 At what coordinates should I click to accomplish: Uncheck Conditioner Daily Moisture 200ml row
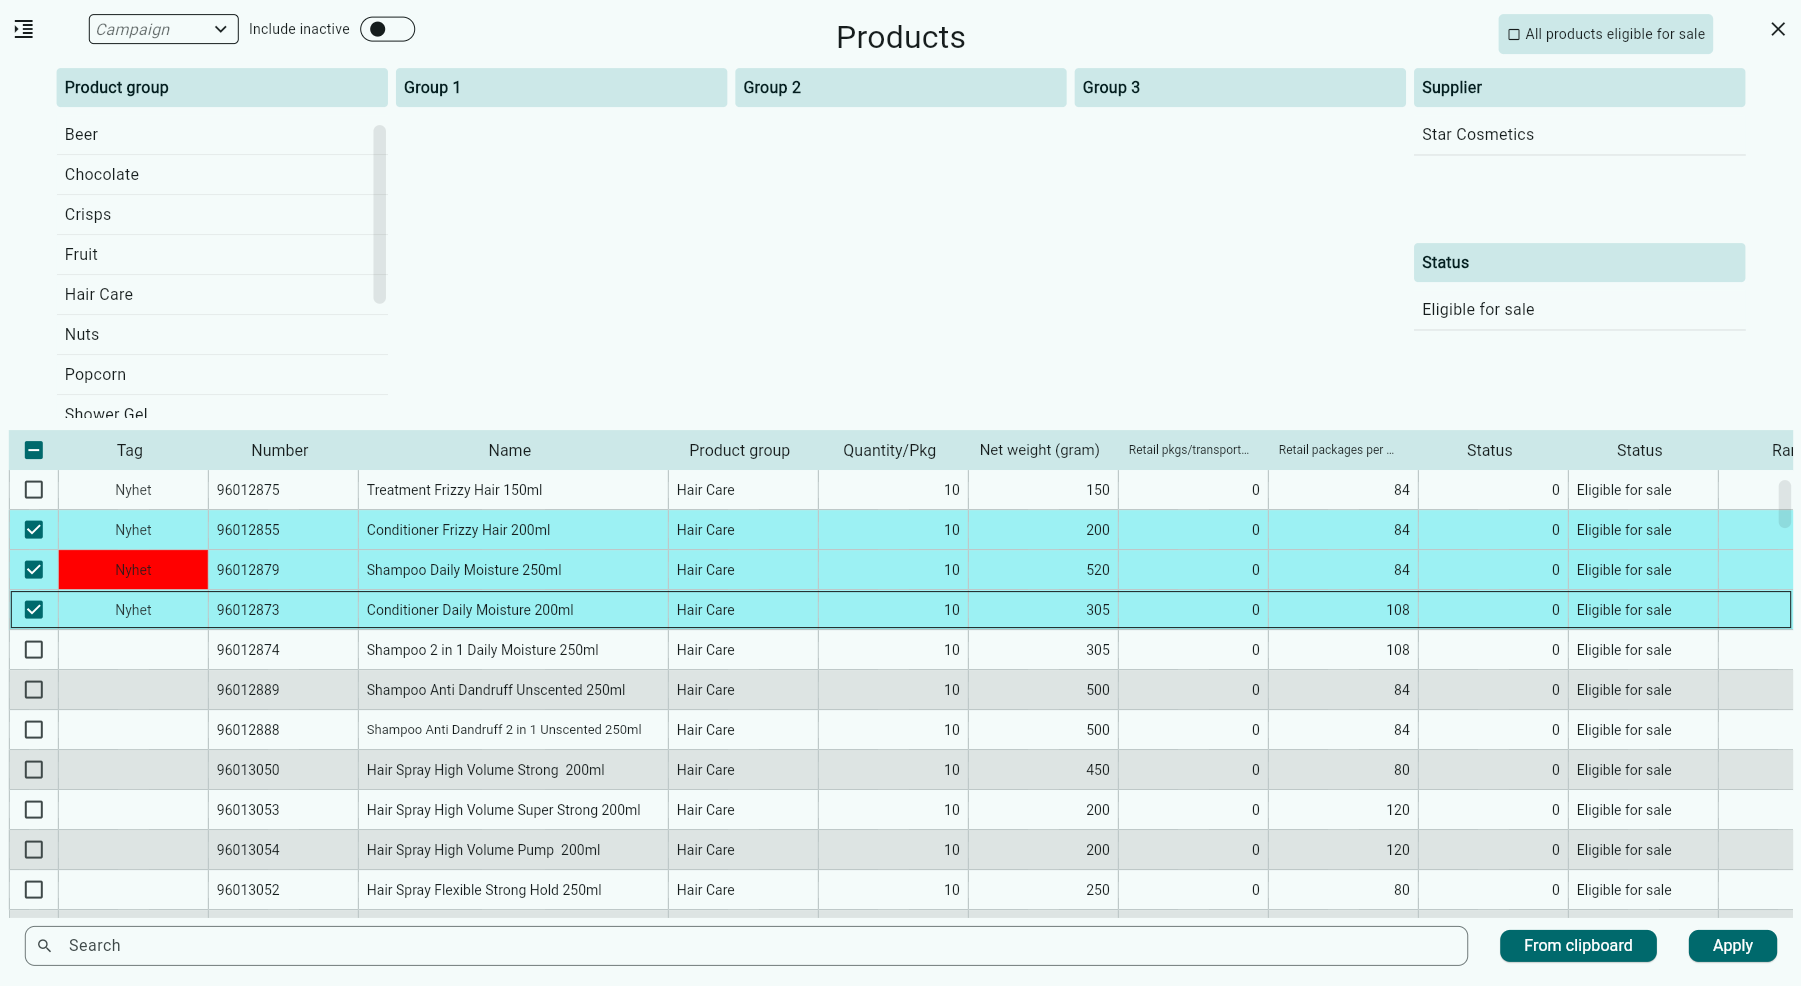pyautogui.click(x=34, y=610)
